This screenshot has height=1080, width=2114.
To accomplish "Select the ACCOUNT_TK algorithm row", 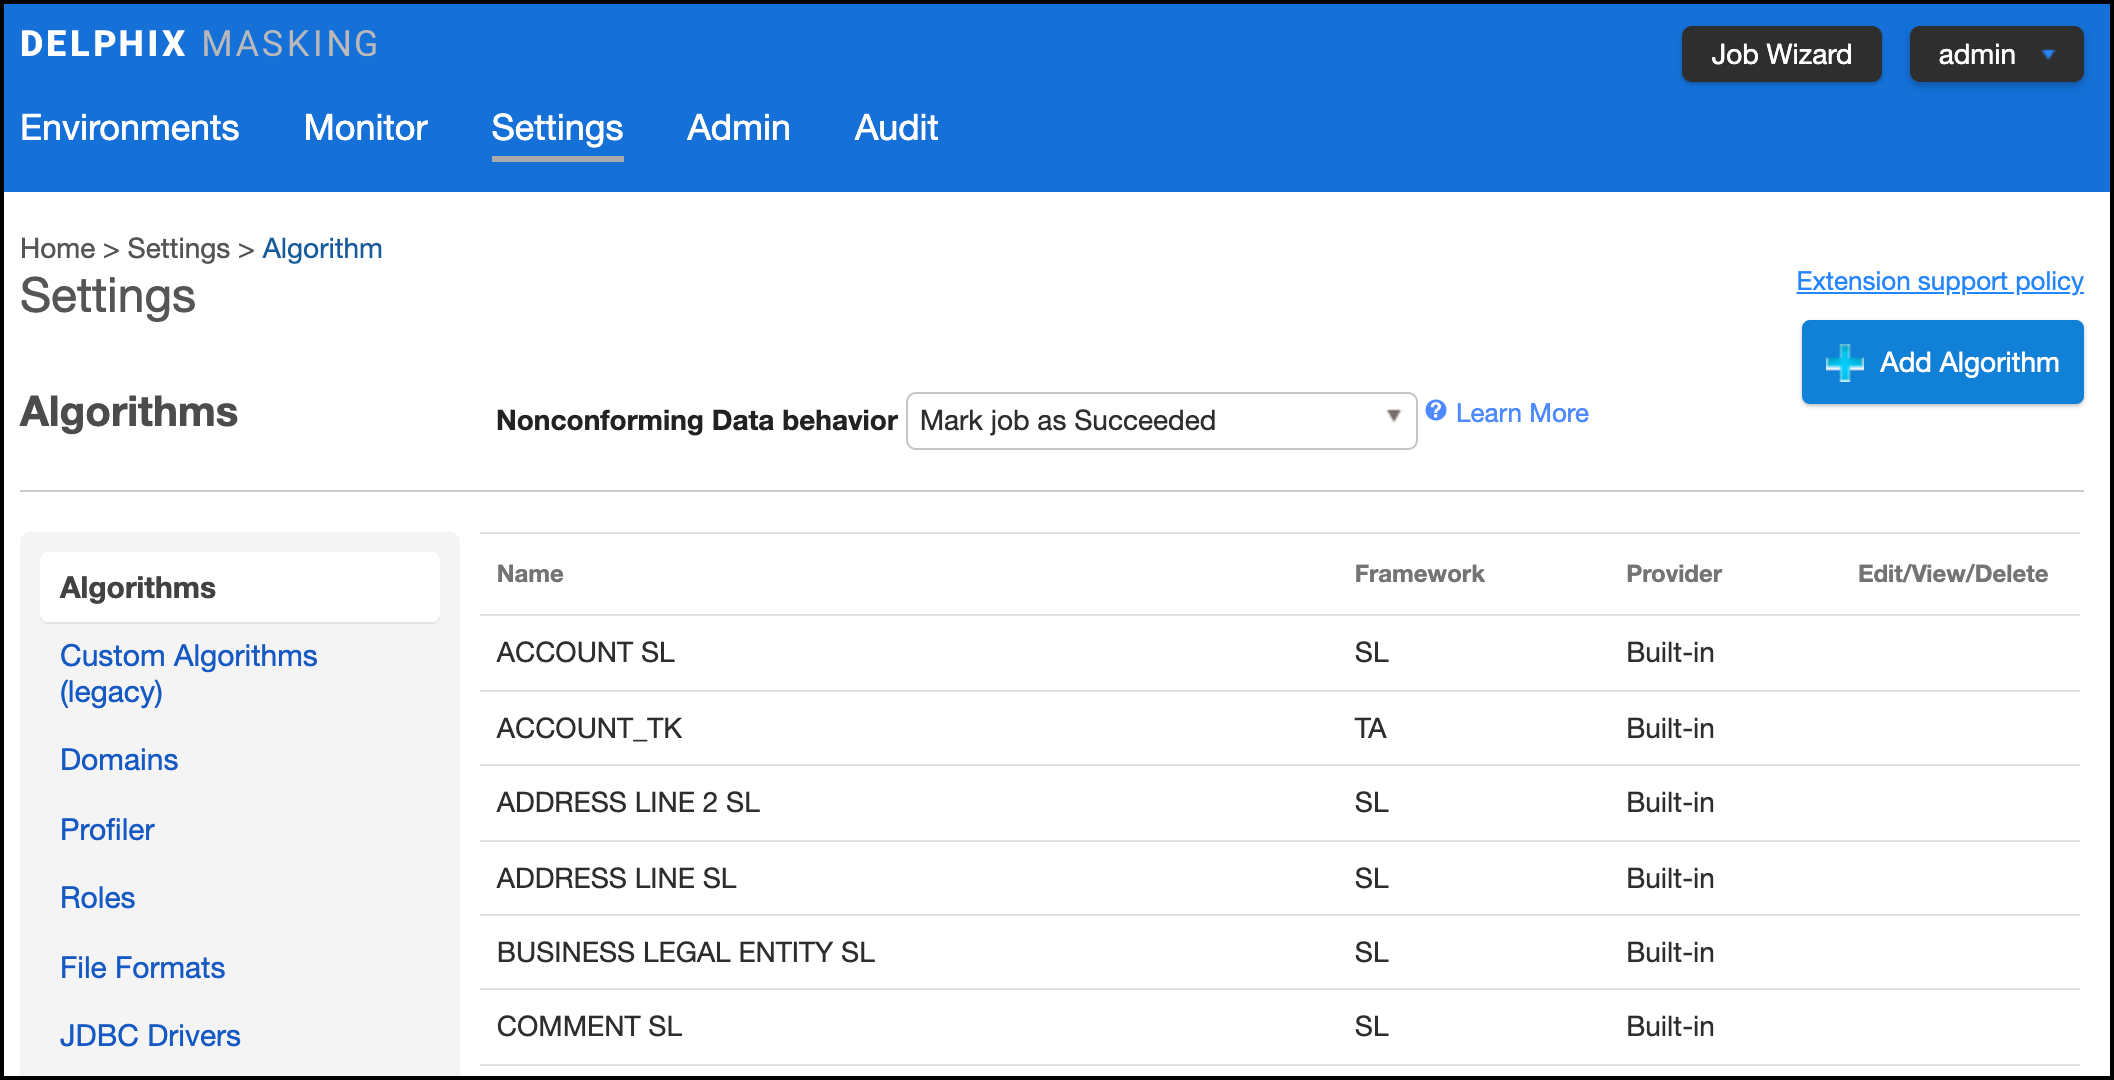I will [x=589, y=728].
